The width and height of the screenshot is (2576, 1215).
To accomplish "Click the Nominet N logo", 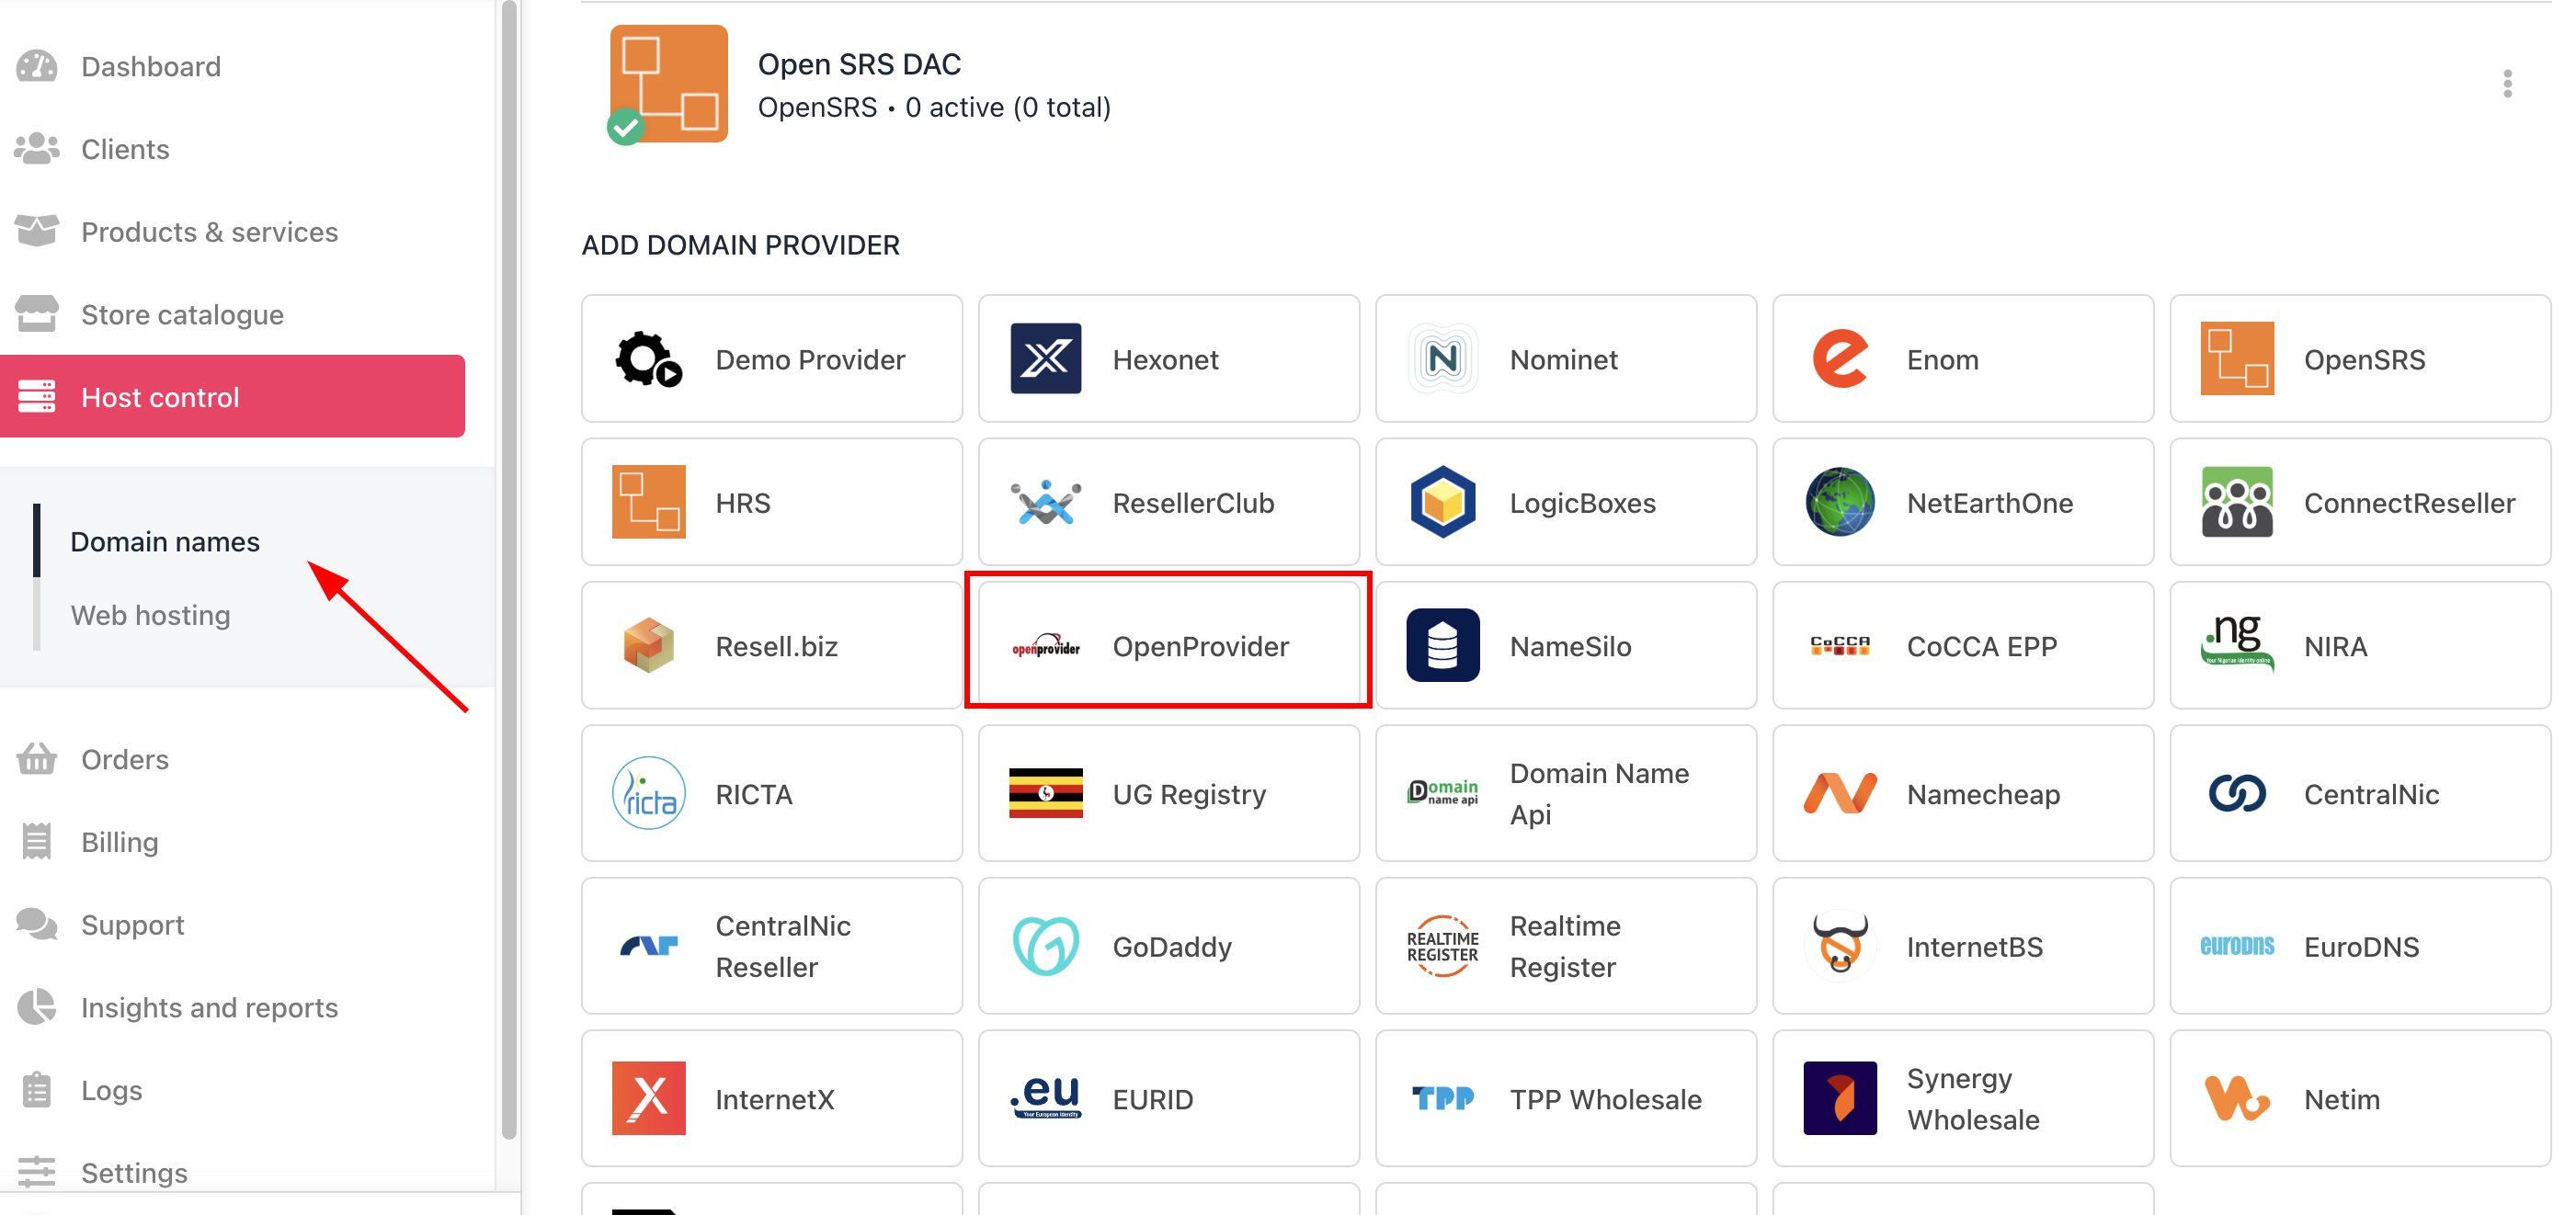I will [x=1442, y=359].
